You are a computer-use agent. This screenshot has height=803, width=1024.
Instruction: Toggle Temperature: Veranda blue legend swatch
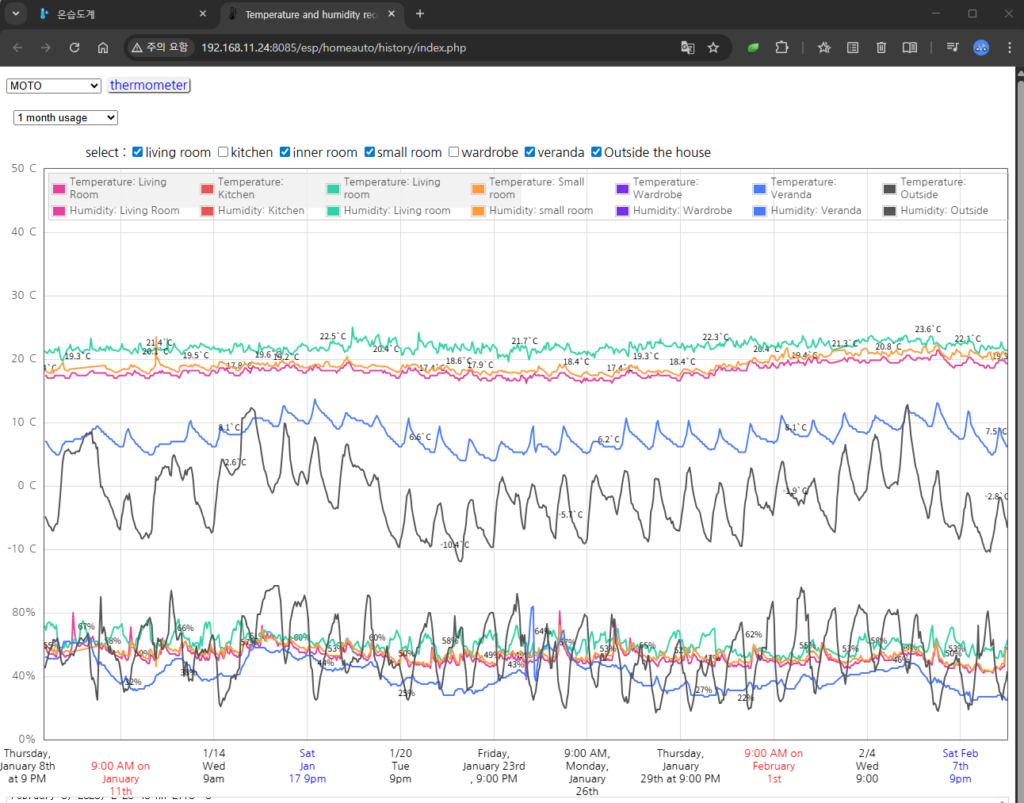[x=759, y=188]
